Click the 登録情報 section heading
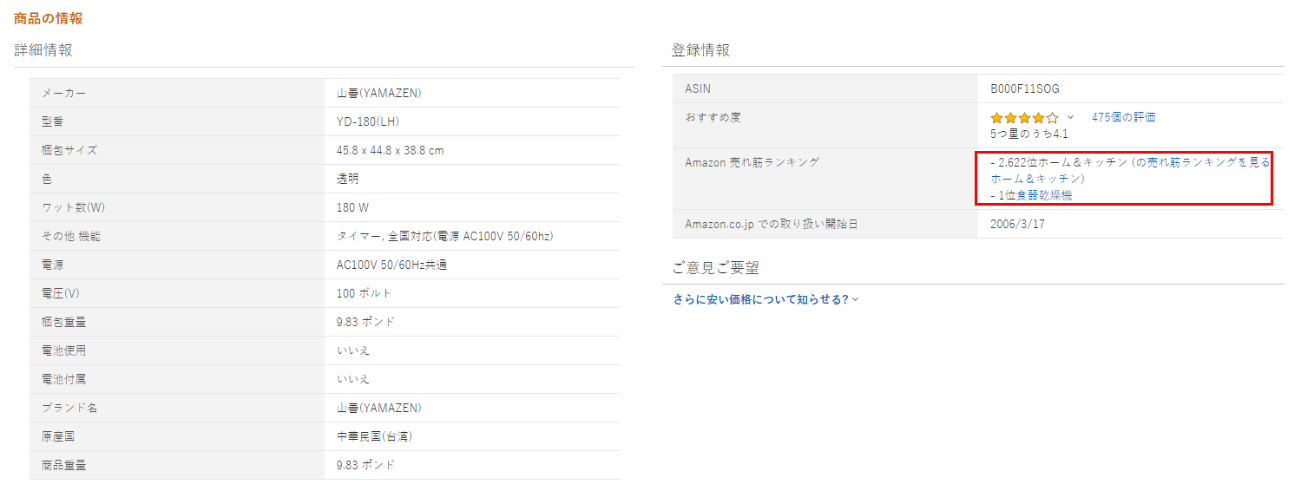Screen dimensions: 1301x491 point(701,49)
